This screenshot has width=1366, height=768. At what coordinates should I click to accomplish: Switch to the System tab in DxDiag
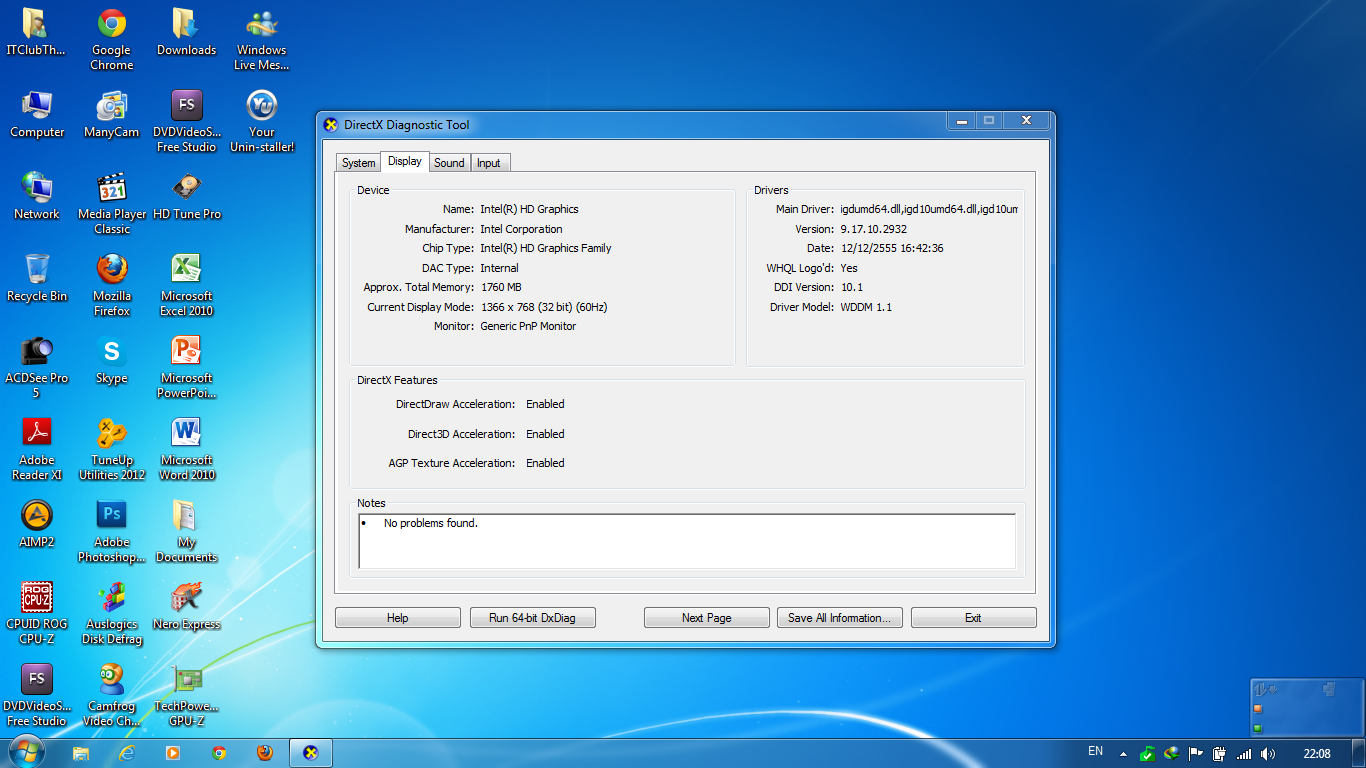pyautogui.click(x=358, y=163)
